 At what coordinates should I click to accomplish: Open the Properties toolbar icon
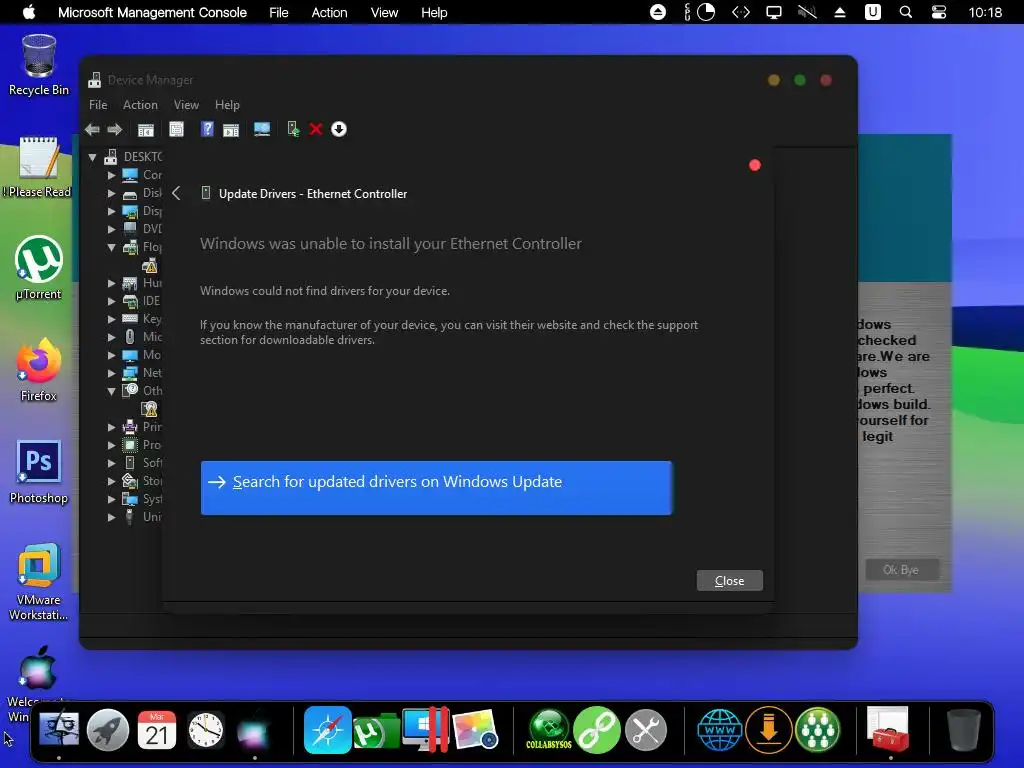tap(176, 129)
